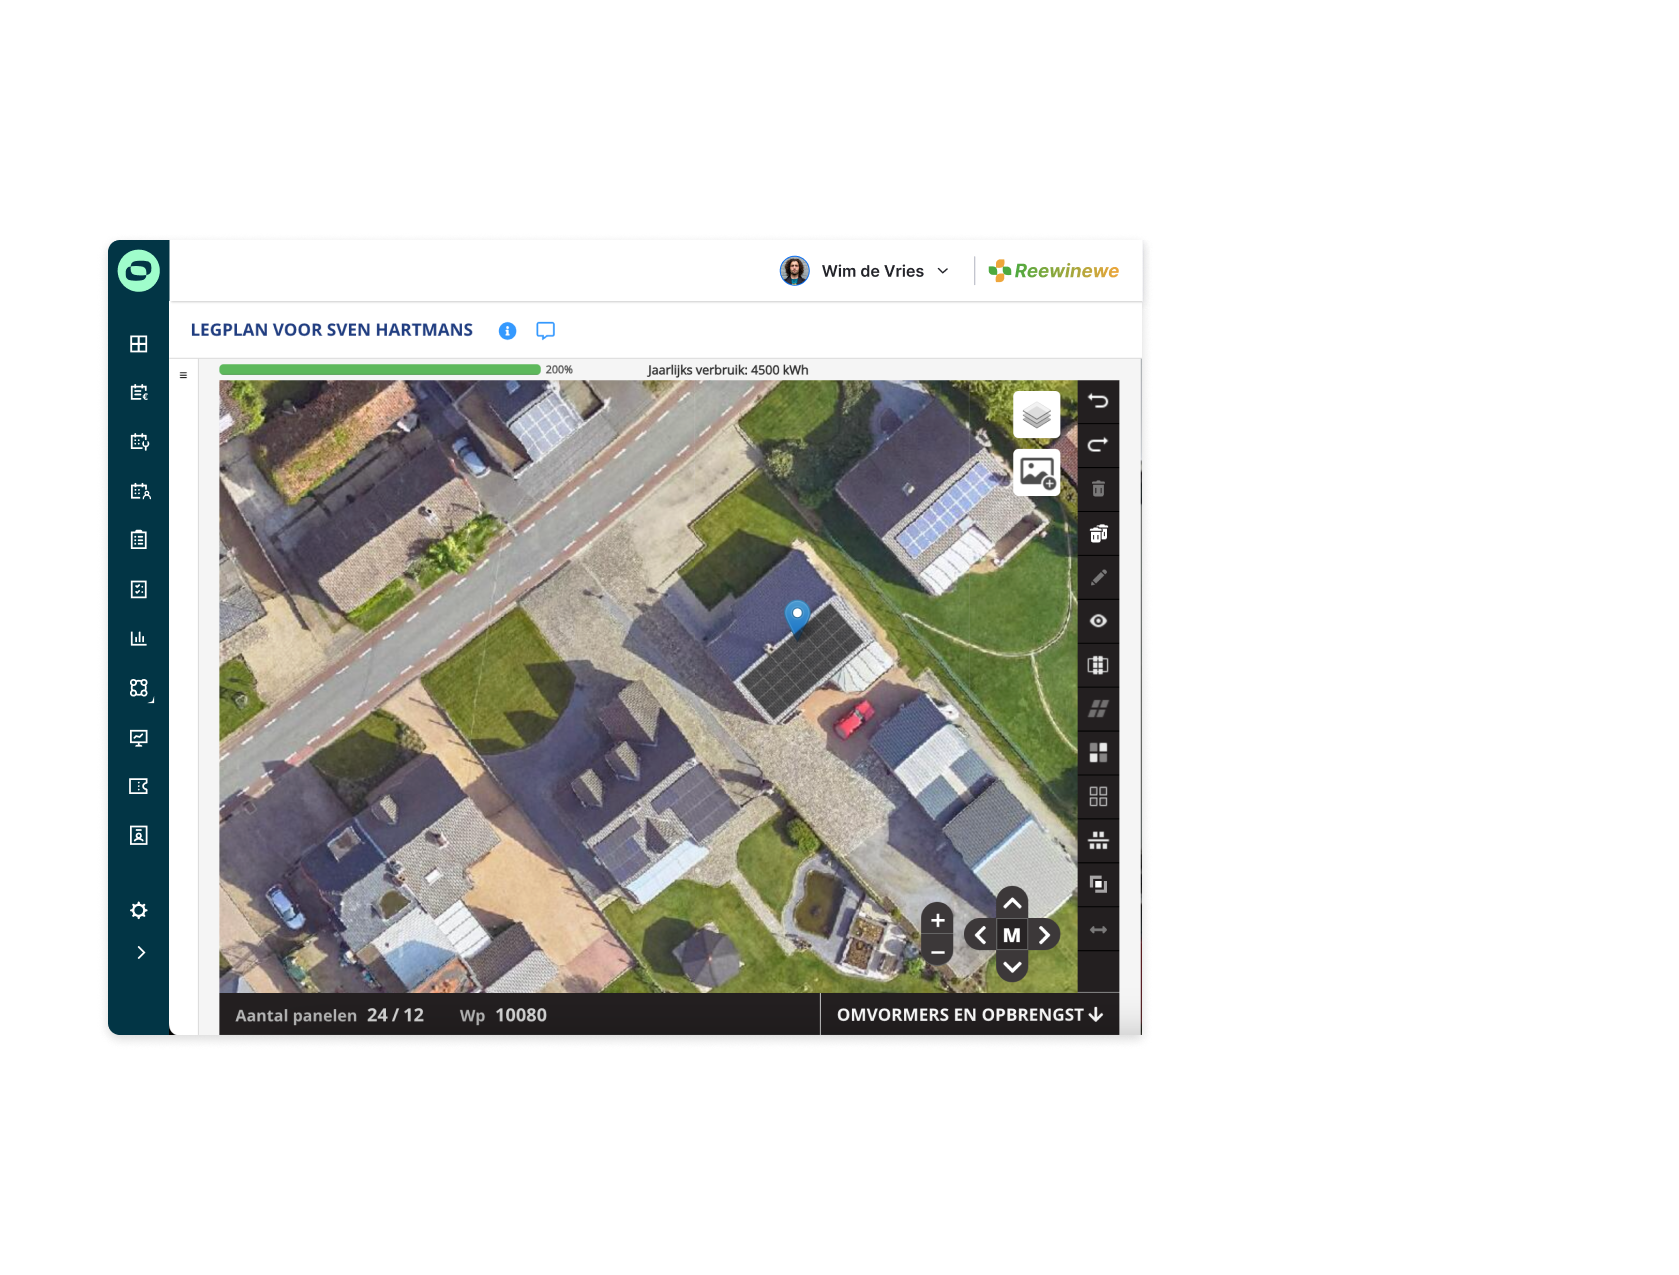Screen dimensions: 1679x1275
Task: Zoom in the map with plus button
Action: (937, 920)
